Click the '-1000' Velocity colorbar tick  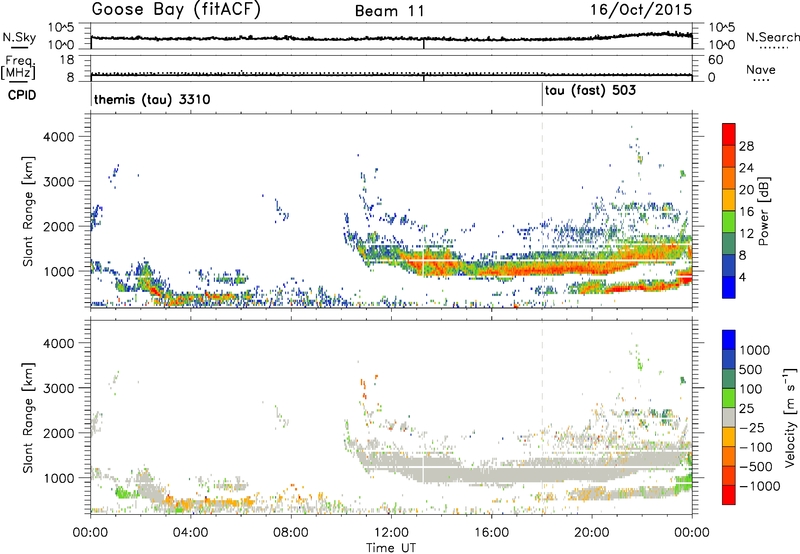click(760, 486)
